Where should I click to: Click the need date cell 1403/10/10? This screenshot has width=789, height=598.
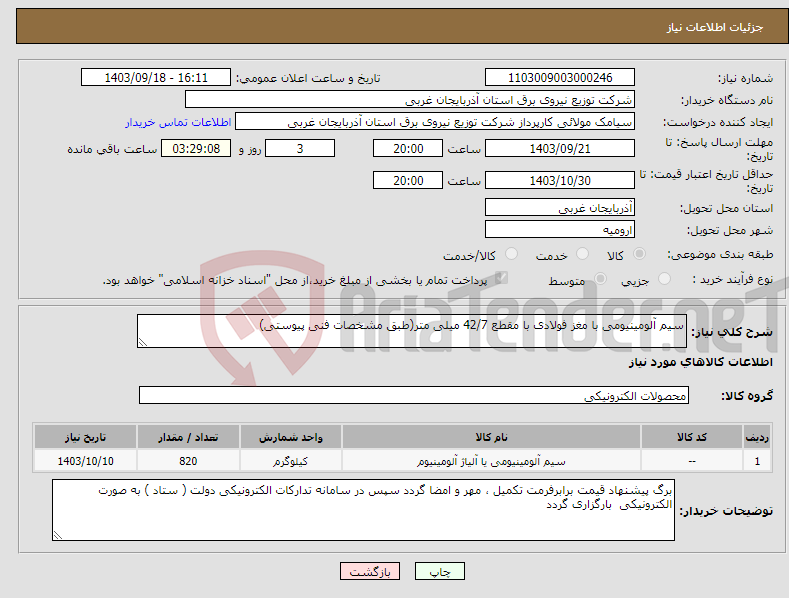click(86, 461)
